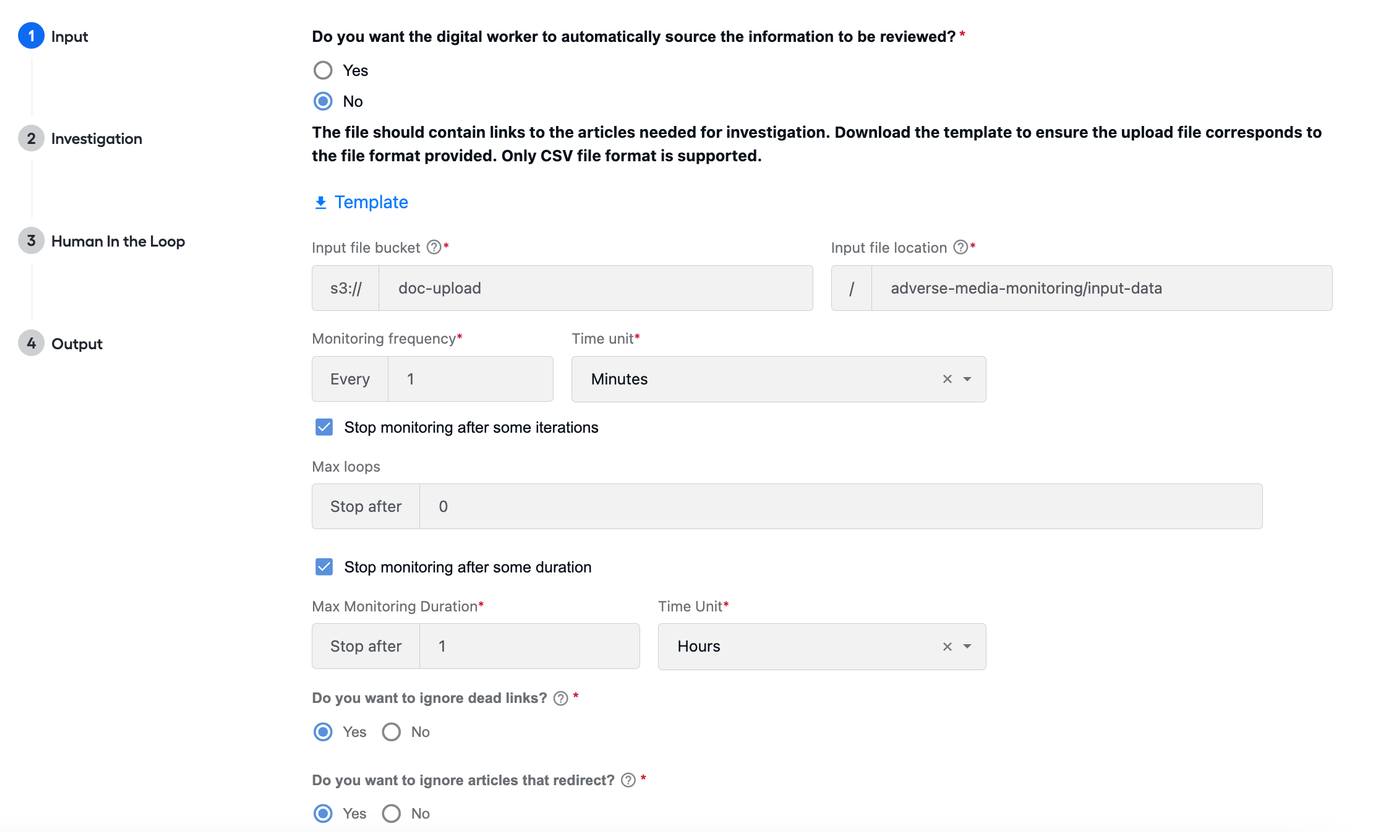Open help icon for Input file location
This screenshot has width=1374, height=832.
[960, 247]
